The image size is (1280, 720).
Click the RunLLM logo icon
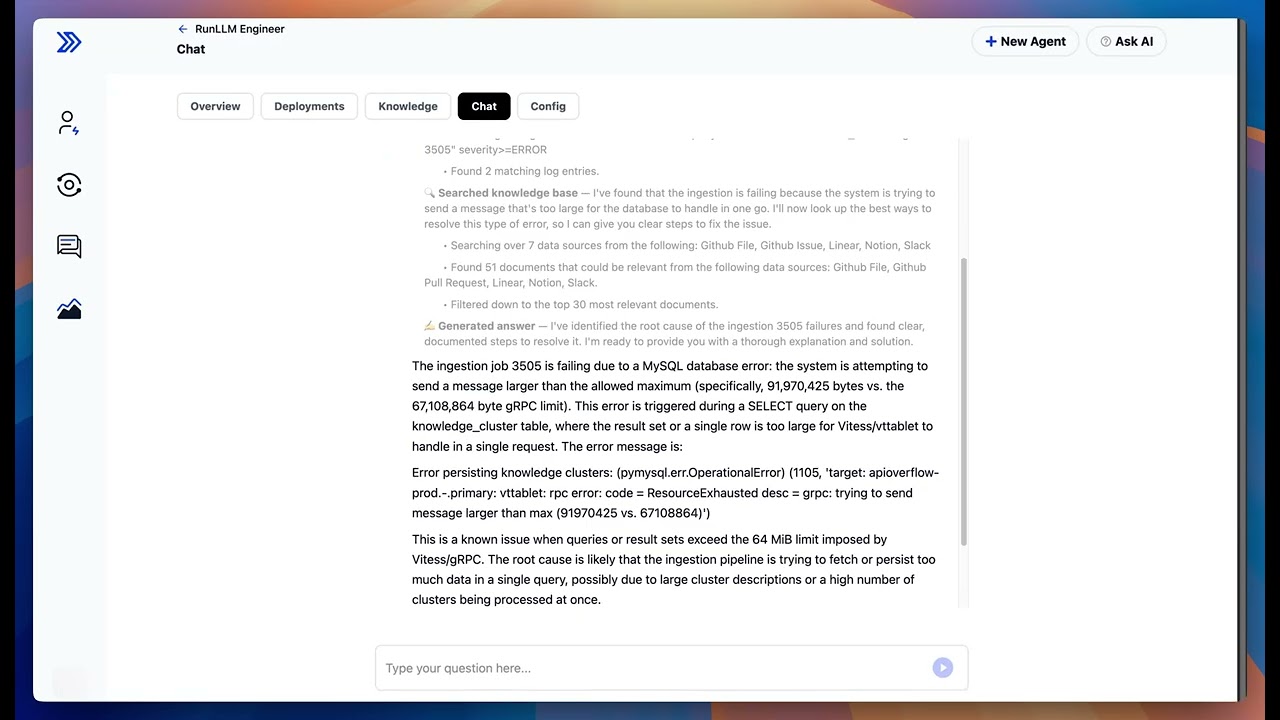click(69, 42)
